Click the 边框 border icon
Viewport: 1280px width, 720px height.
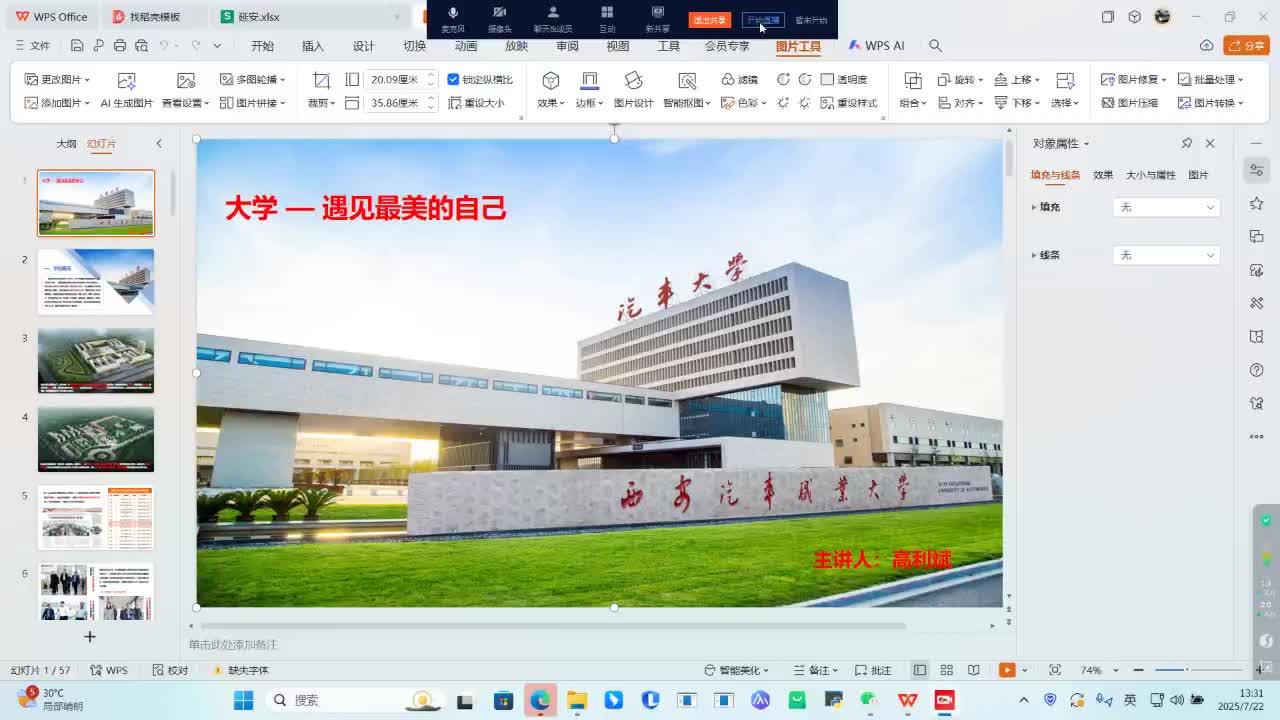[x=589, y=80]
